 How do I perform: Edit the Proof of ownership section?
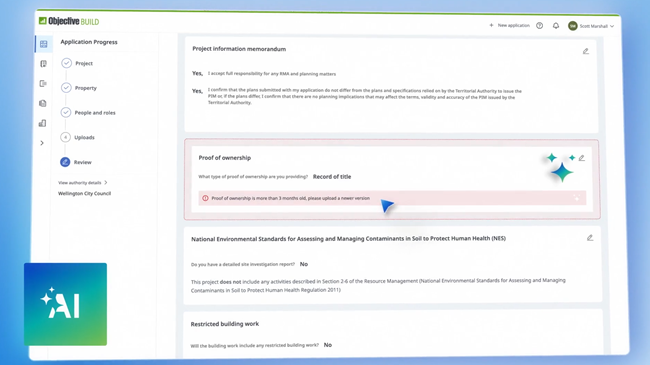pos(582,158)
